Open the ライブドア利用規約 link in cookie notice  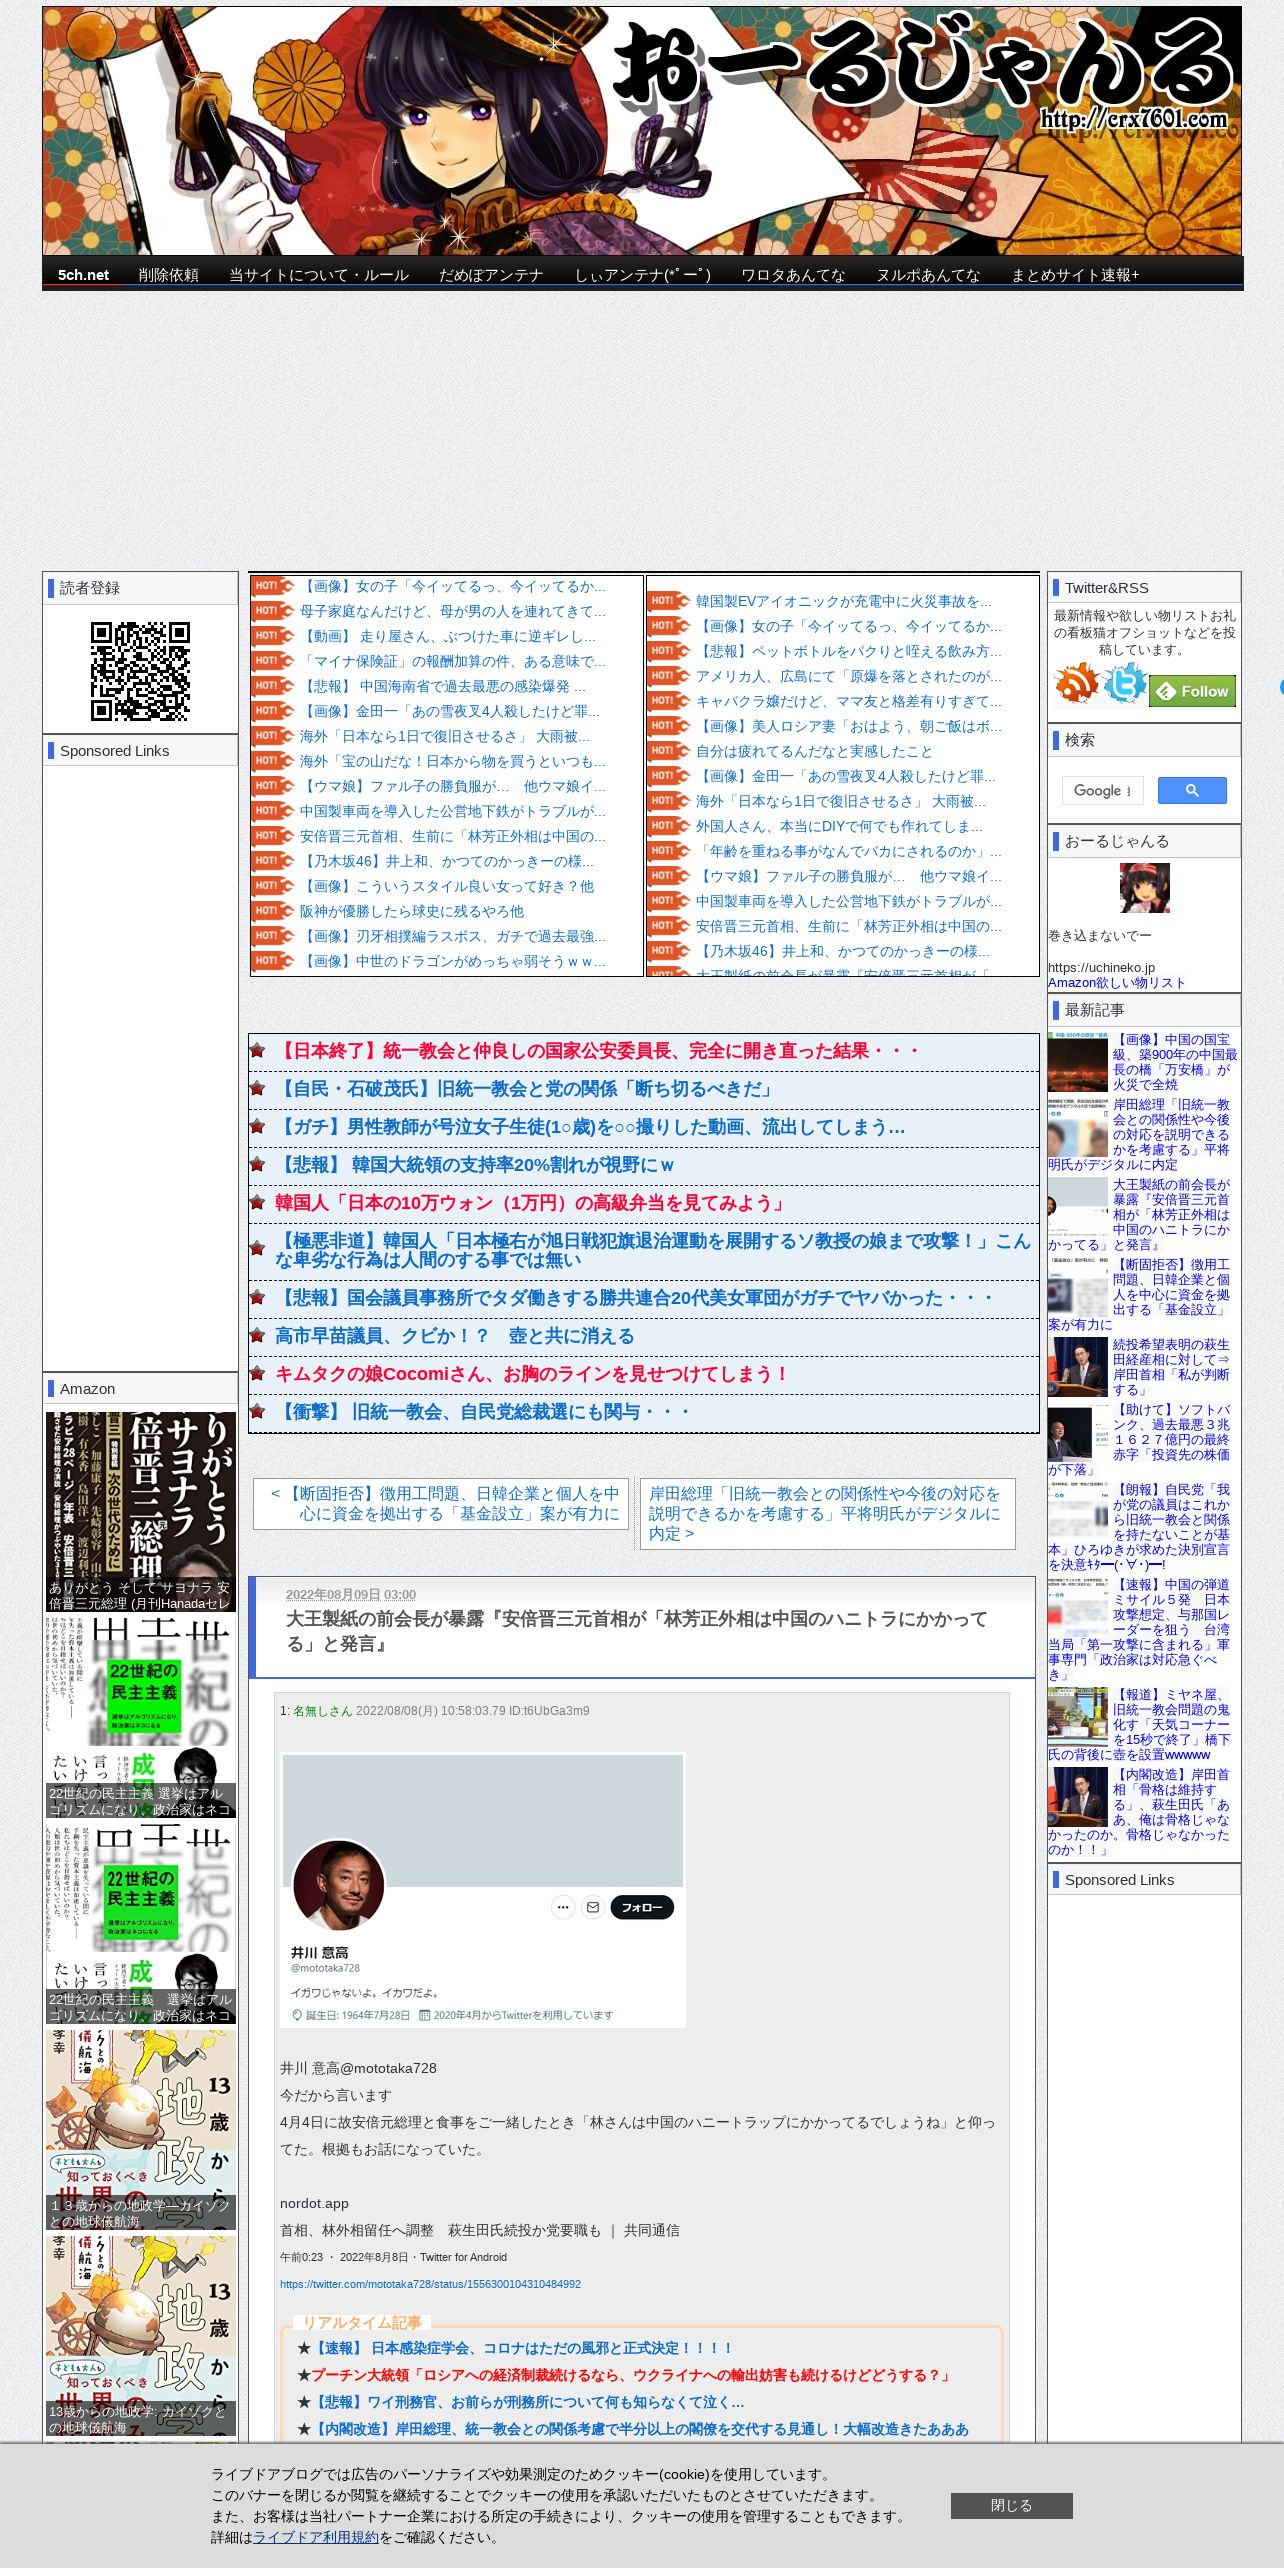316,2537
